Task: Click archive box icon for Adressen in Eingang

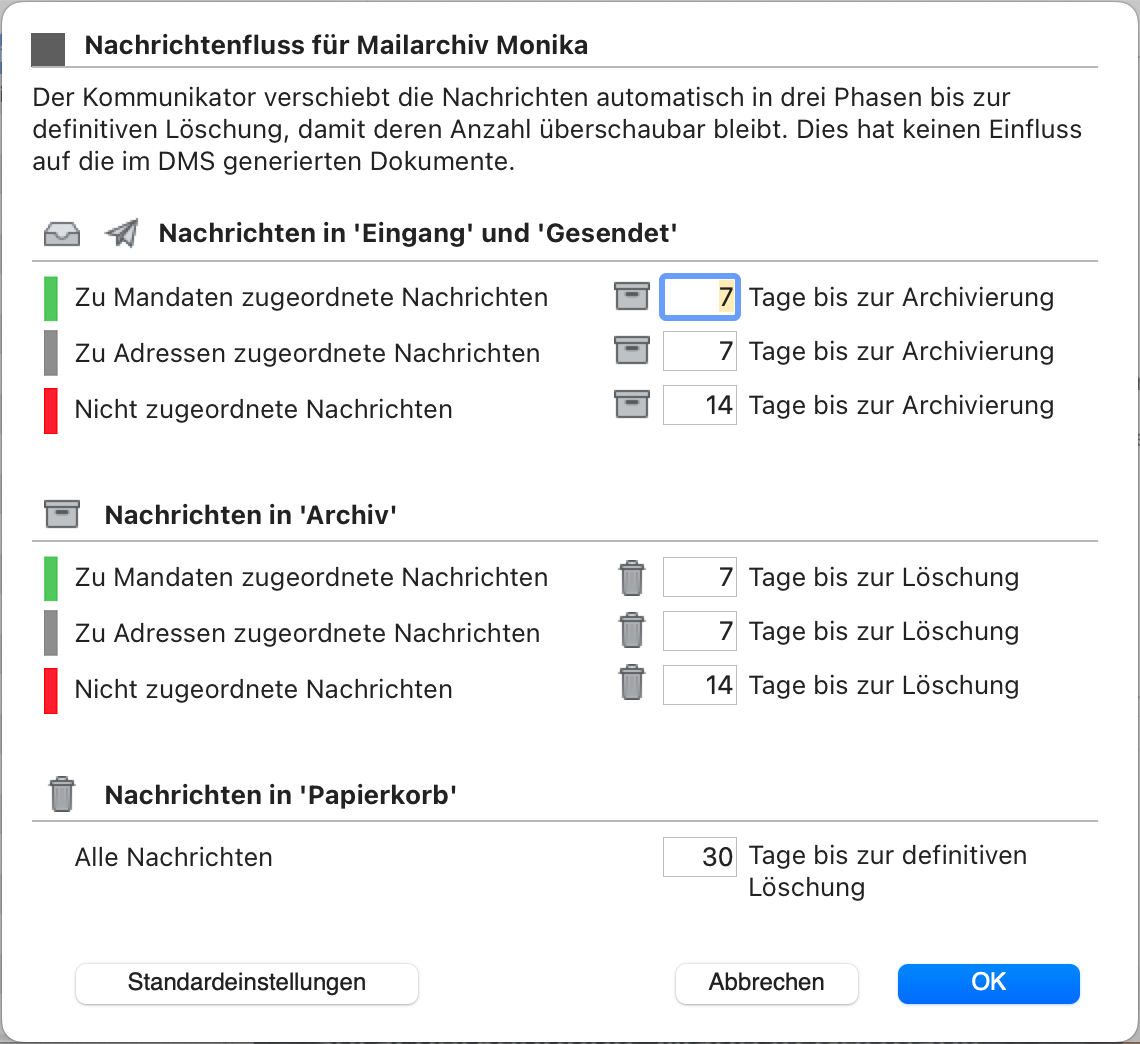Action: pos(631,350)
